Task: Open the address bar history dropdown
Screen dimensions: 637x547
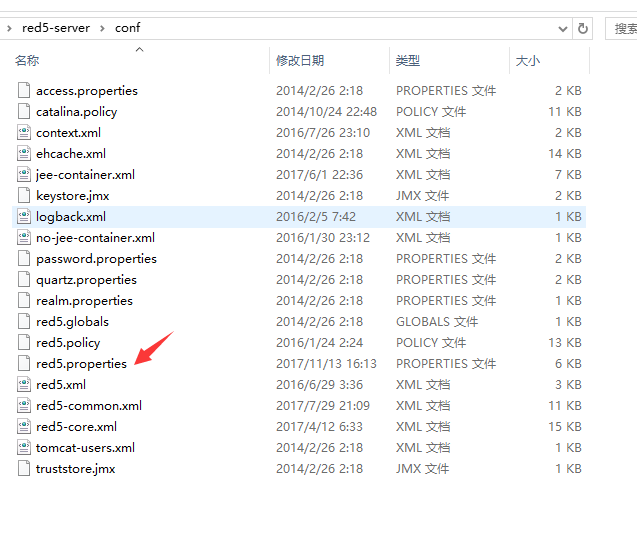Action: coord(563,29)
